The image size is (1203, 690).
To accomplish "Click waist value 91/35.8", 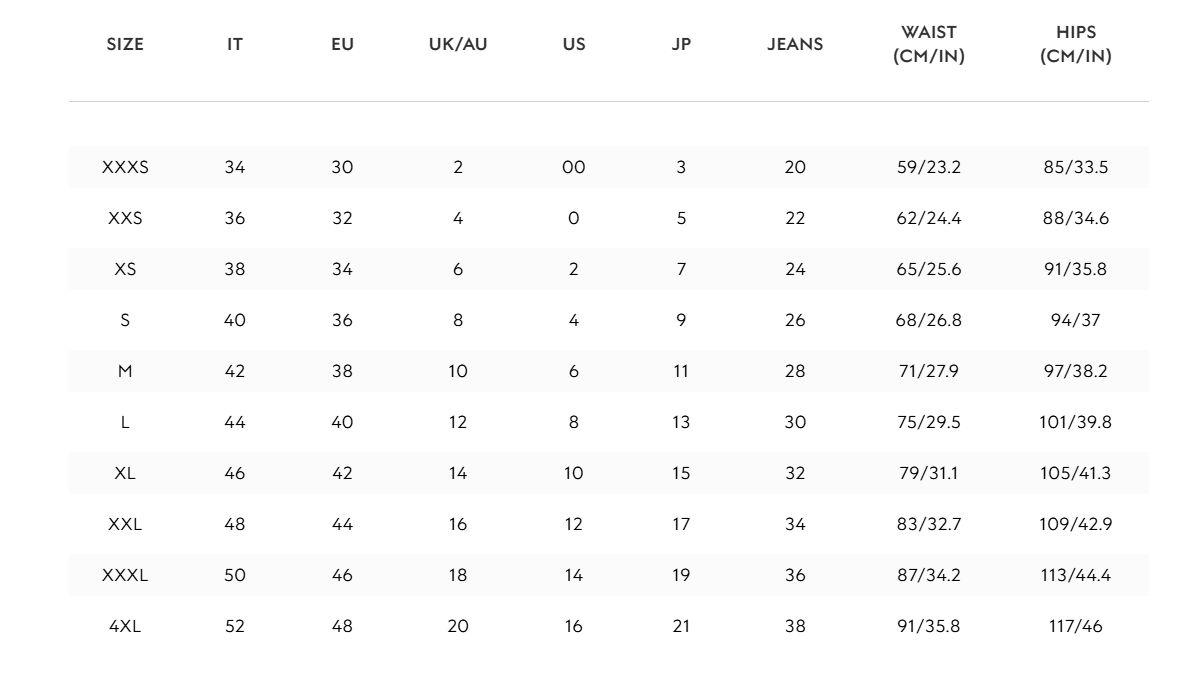I will point(929,626).
